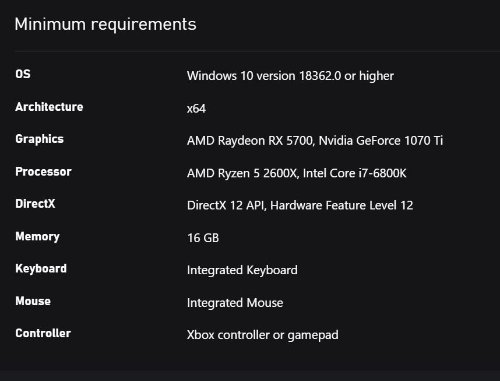Select the Controller label
Viewport: 500px width, 381px height.
click(43, 333)
